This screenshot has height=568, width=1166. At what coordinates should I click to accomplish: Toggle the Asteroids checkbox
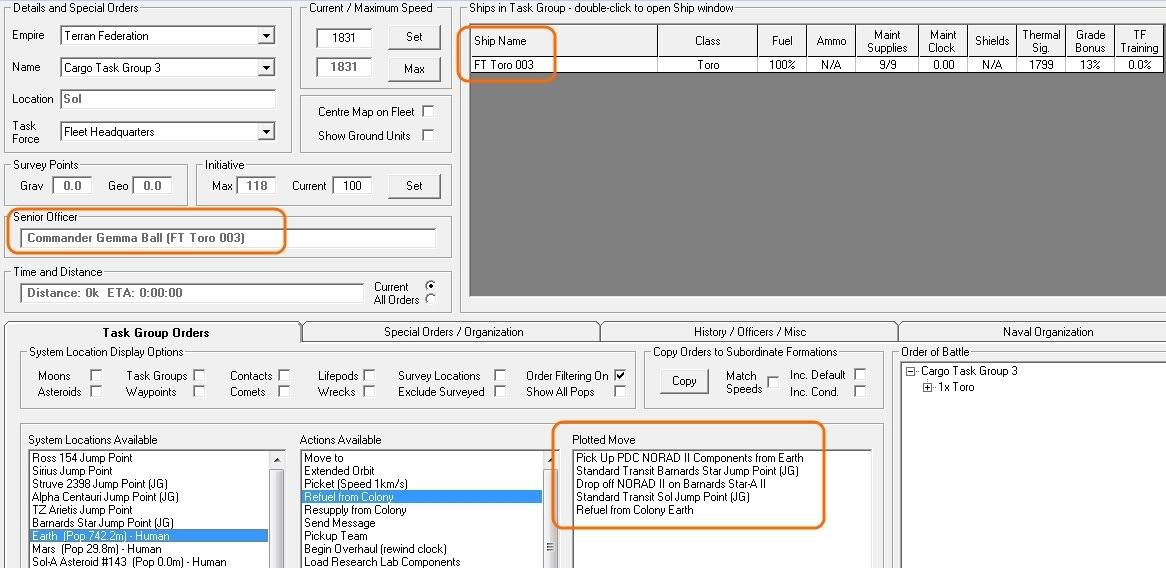pos(95,392)
